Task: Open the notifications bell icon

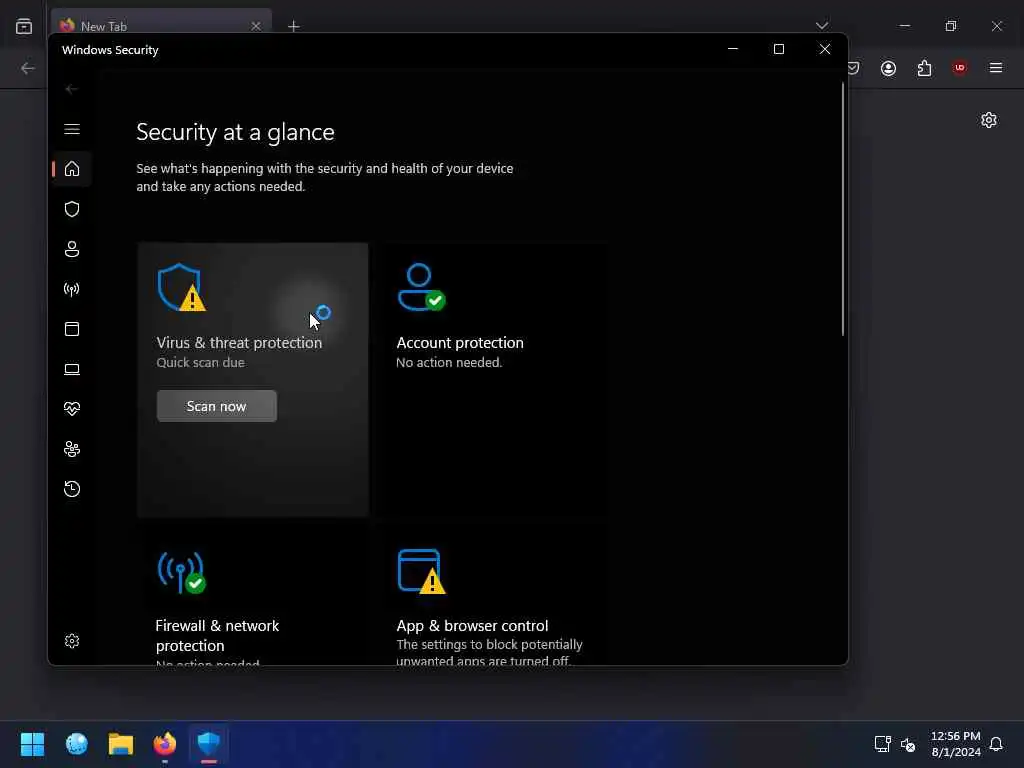Action: (996, 744)
